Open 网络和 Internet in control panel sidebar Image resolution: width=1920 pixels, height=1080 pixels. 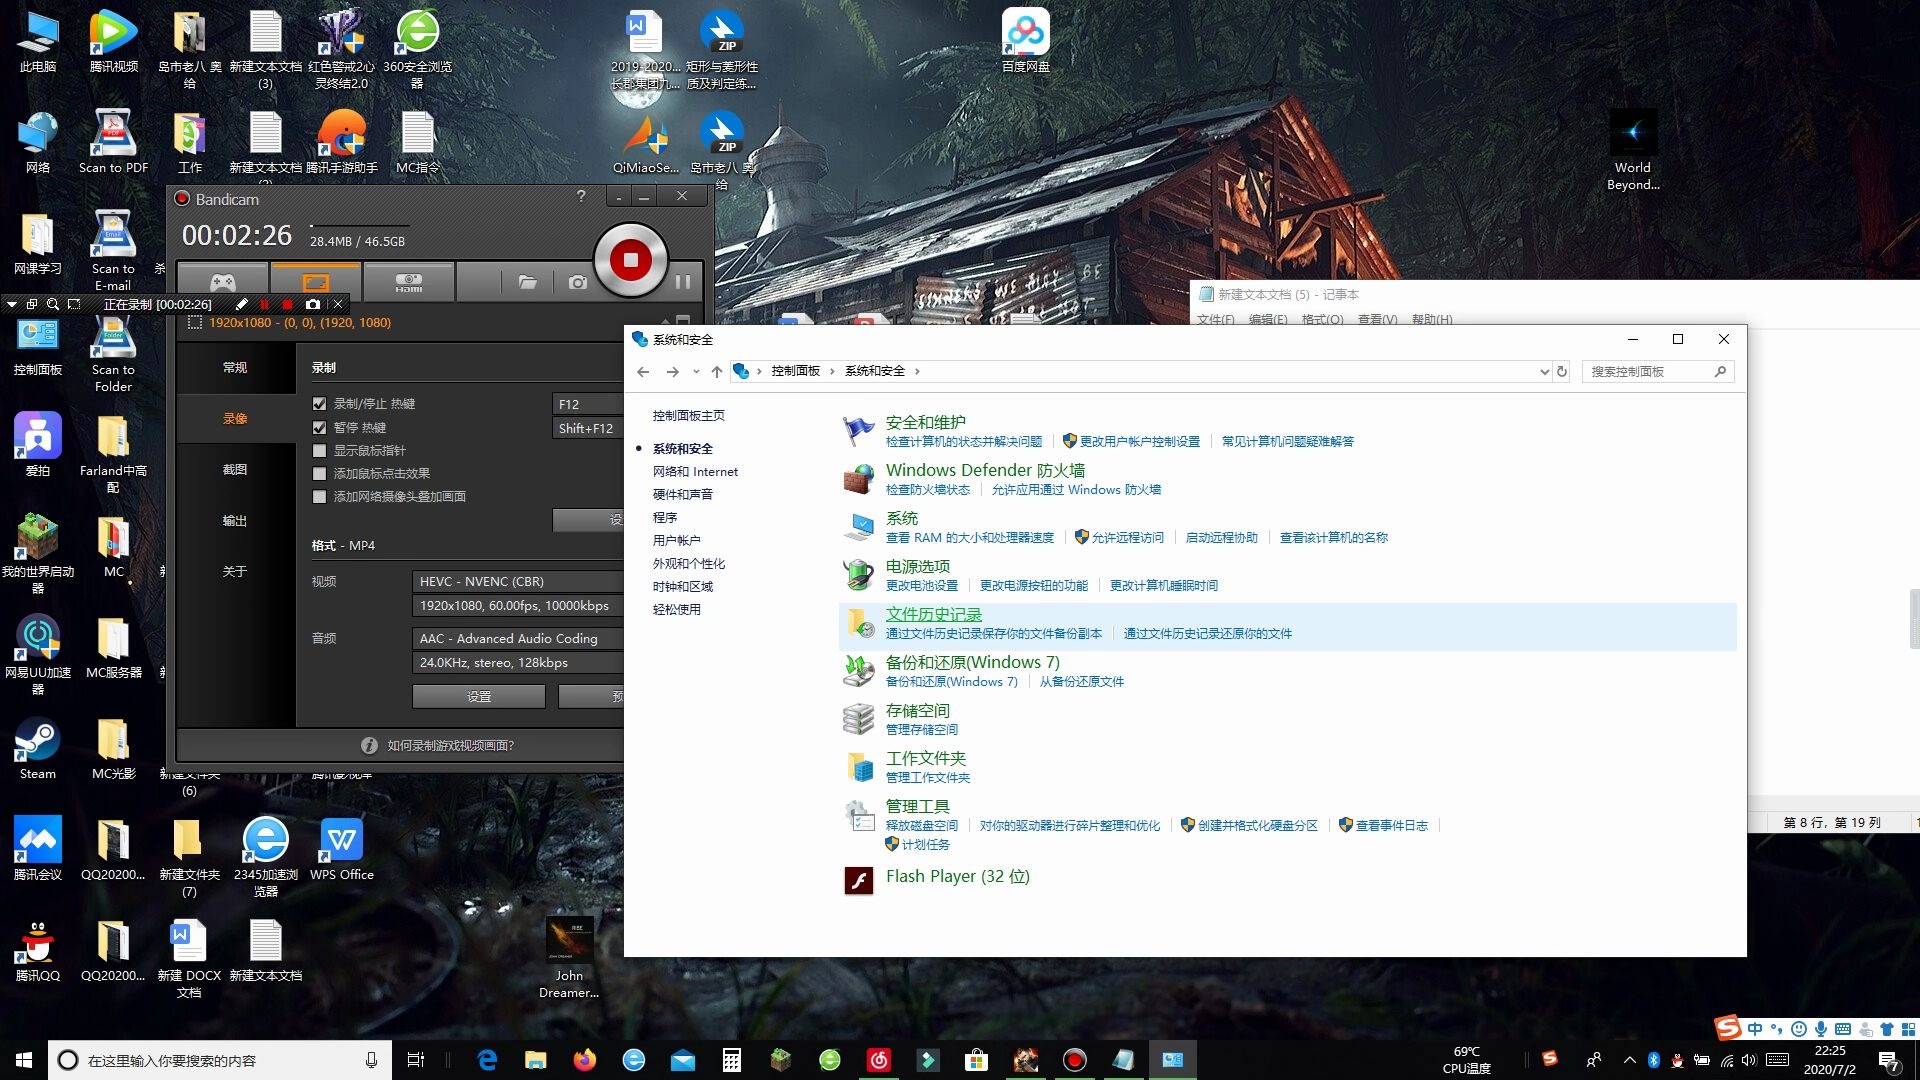coord(695,472)
